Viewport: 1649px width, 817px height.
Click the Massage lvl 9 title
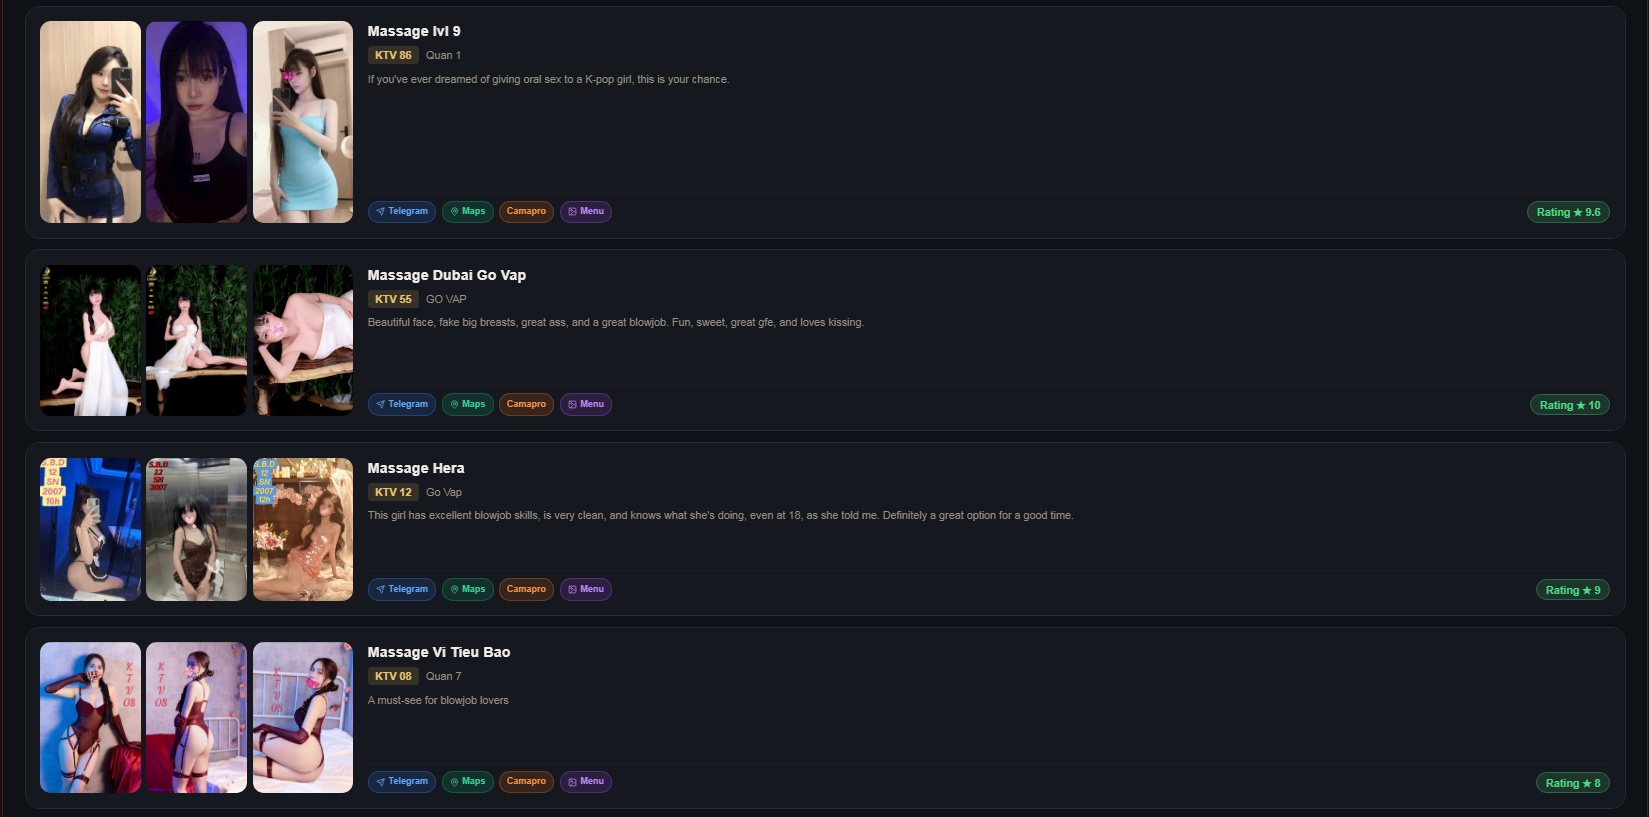pyautogui.click(x=414, y=31)
